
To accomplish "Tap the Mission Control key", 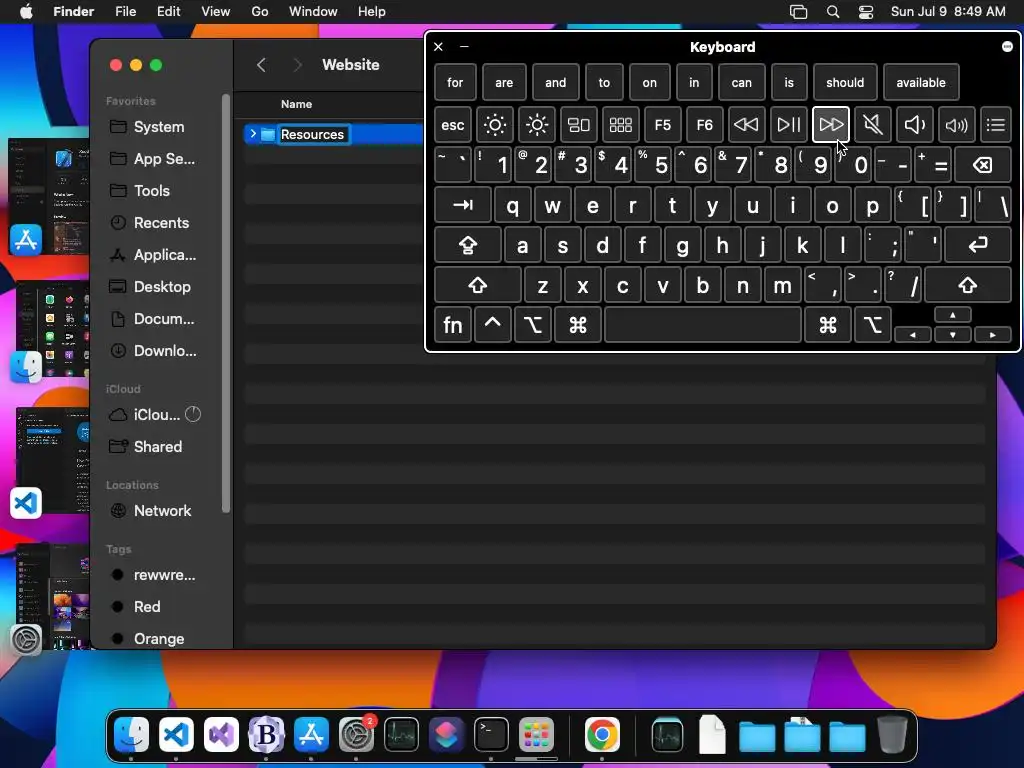I will pos(579,124).
